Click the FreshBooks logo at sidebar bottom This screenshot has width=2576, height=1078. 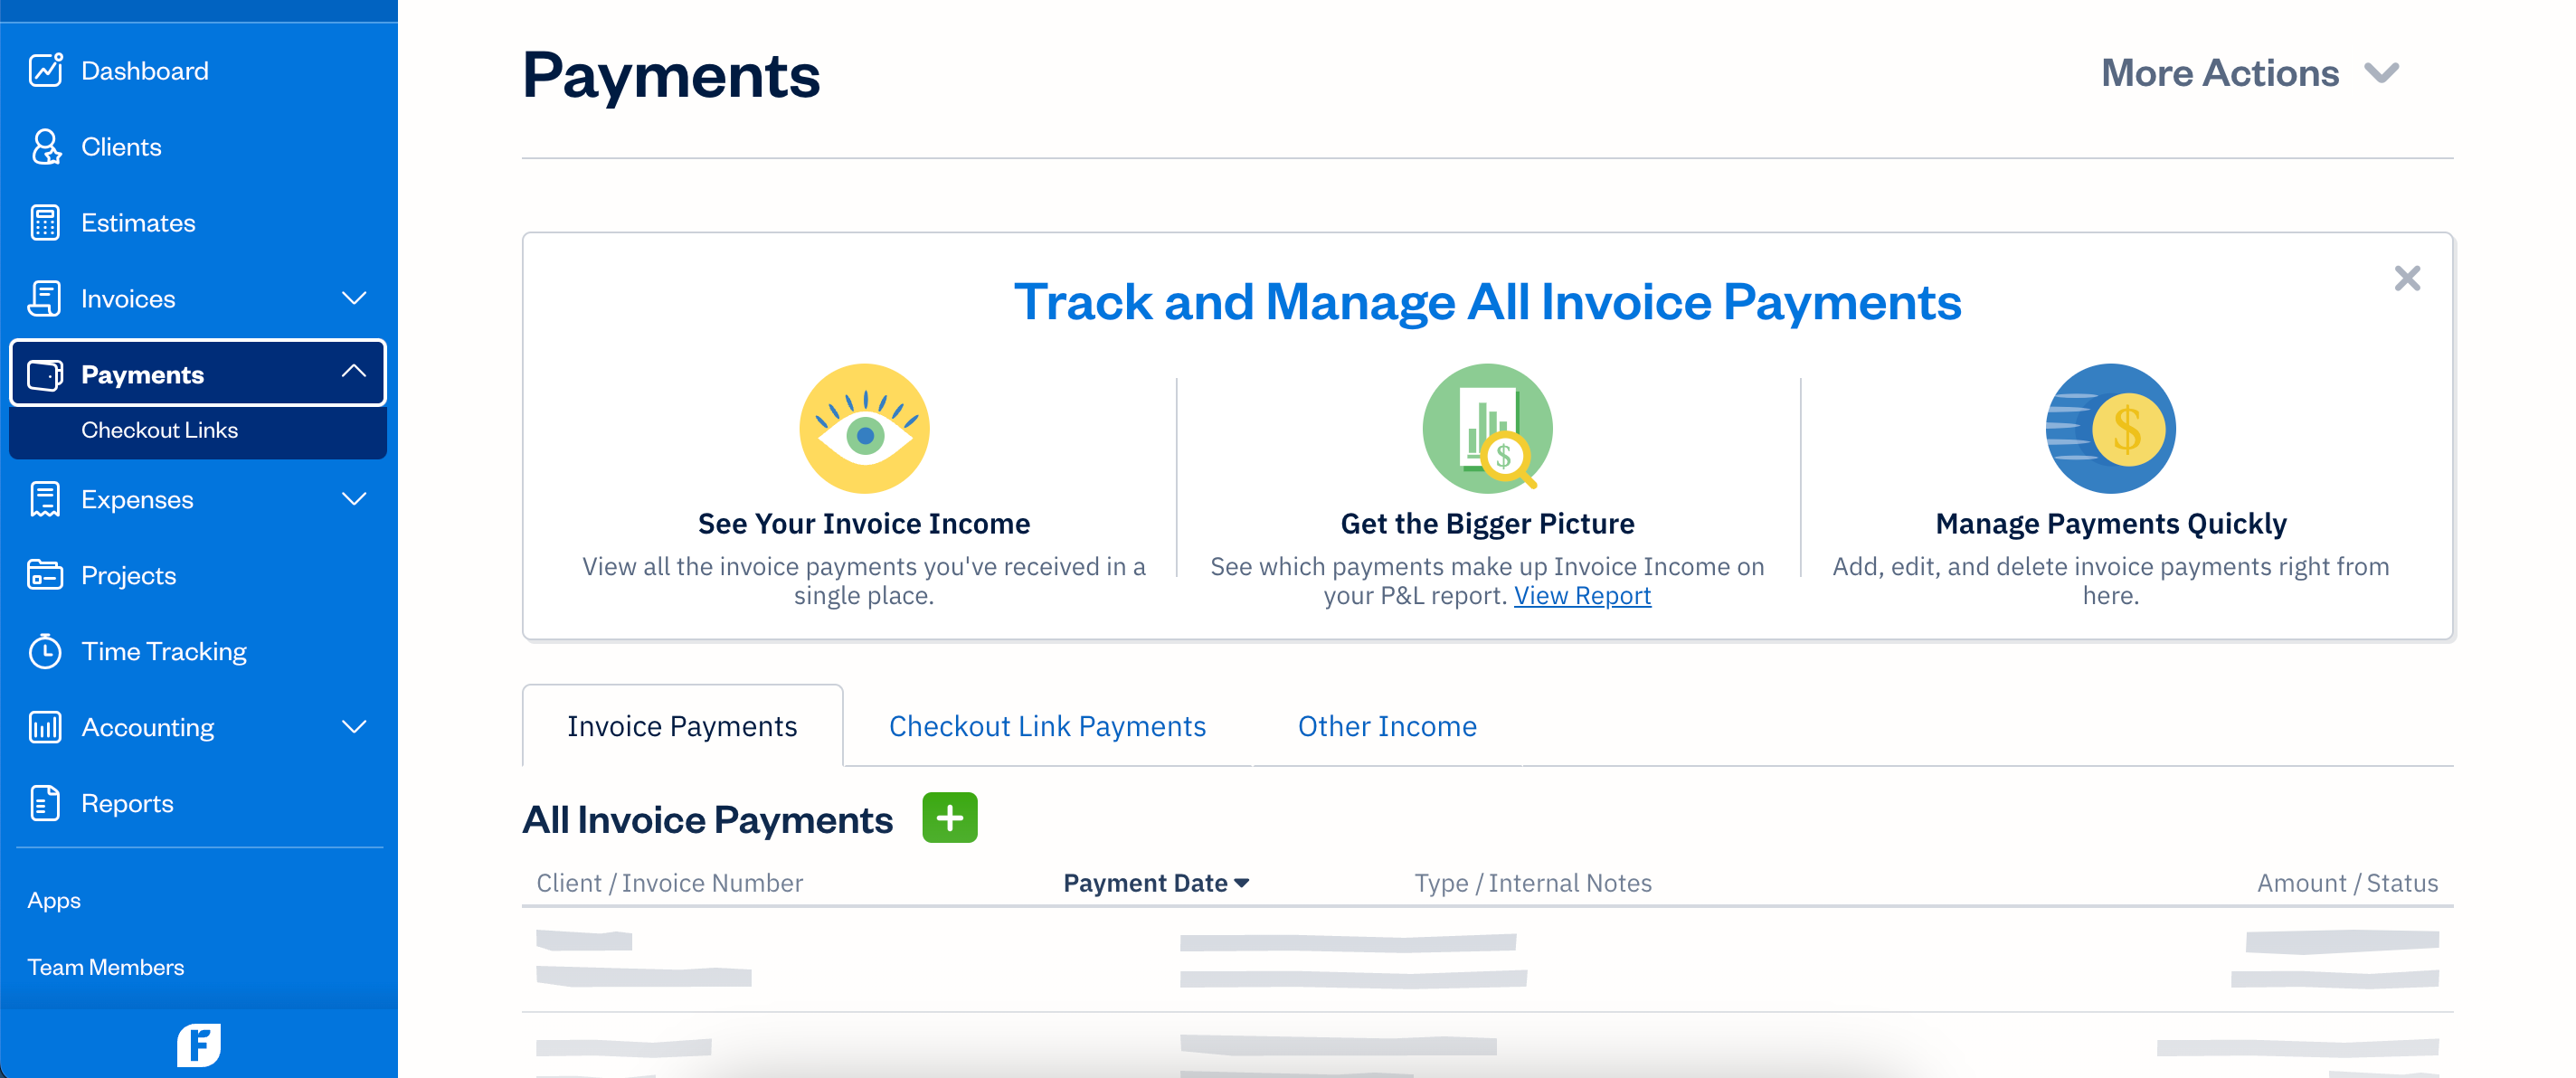coord(199,1045)
